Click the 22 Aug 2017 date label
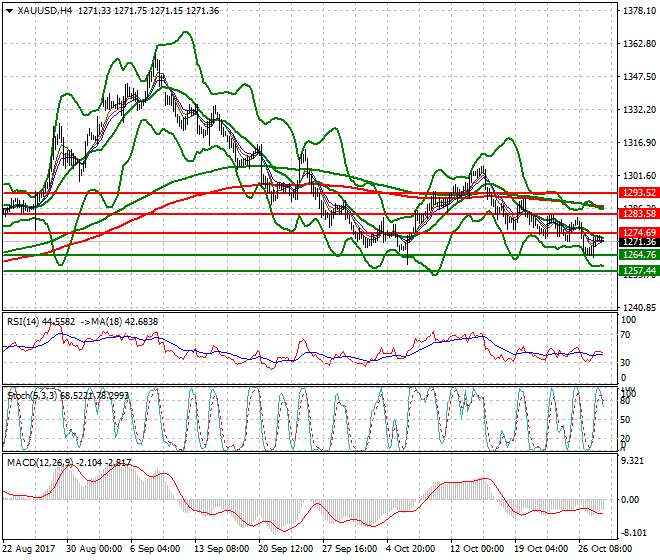660x560 pixels. tap(29, 549)
